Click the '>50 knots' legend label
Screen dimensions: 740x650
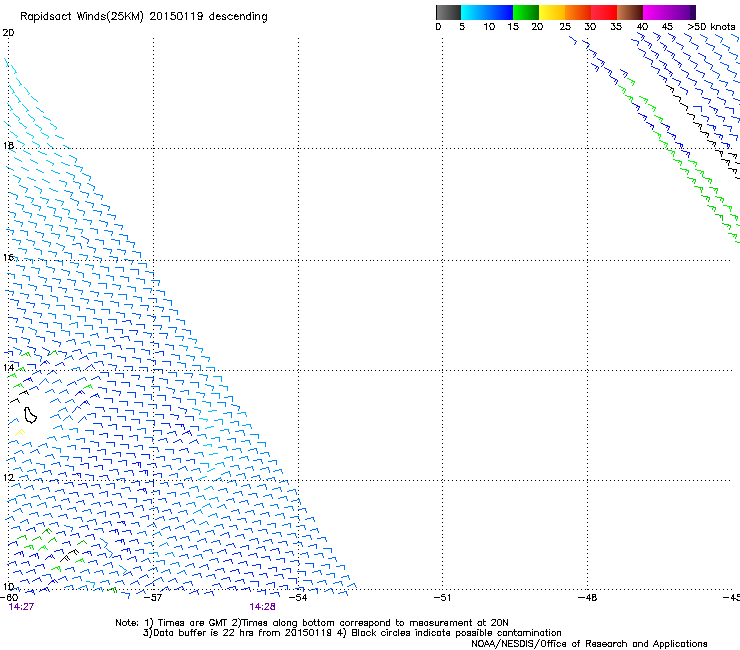point(711,27)
